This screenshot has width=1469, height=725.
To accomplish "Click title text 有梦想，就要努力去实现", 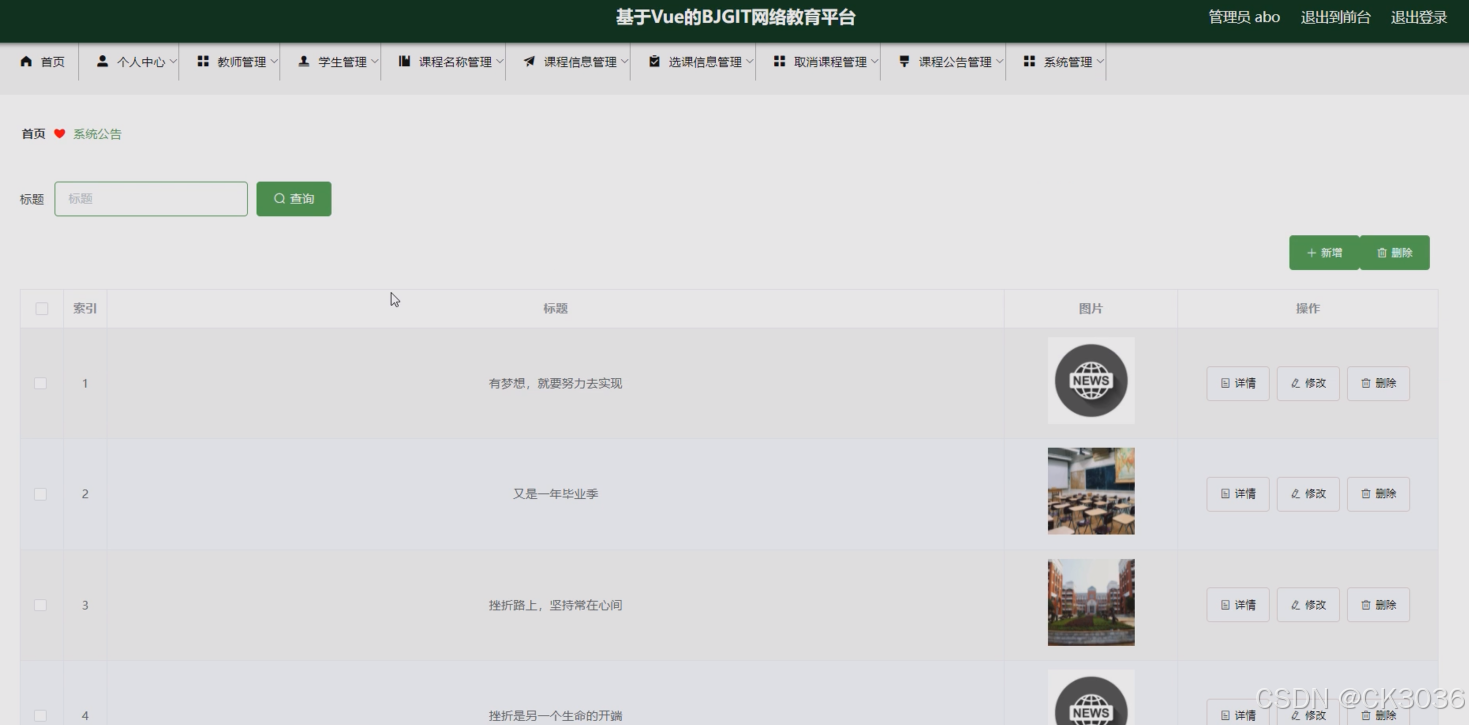I will 555,384.
